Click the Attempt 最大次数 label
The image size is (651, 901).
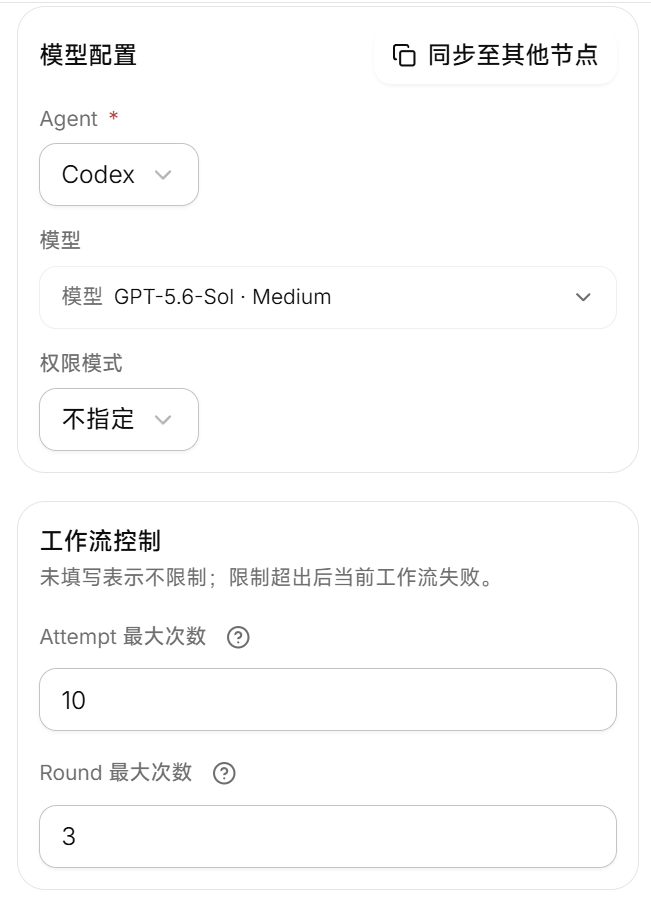pyautogui.click(x=123, y=637)
